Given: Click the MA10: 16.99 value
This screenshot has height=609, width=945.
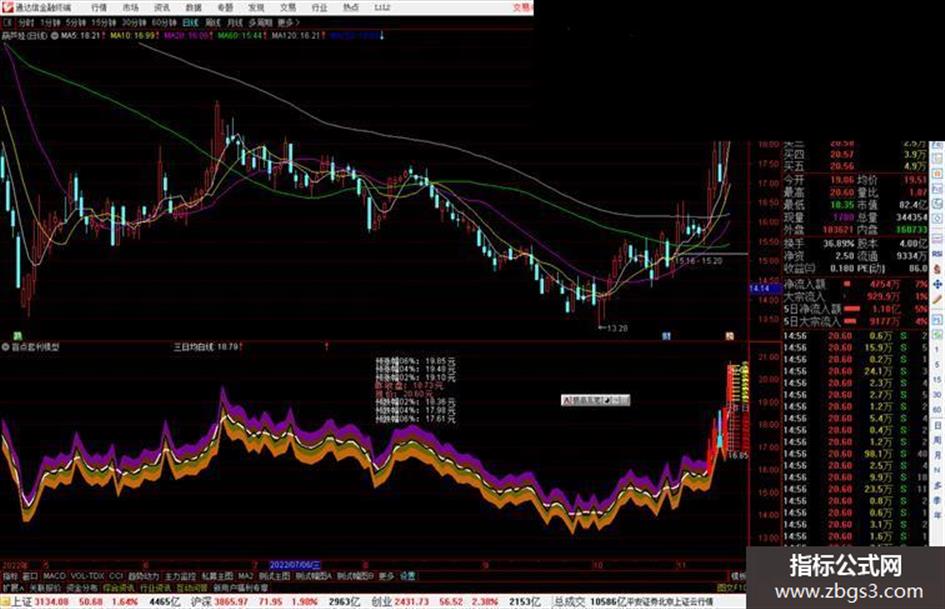Looking at the screenshot, I should (x=133, y=36).
